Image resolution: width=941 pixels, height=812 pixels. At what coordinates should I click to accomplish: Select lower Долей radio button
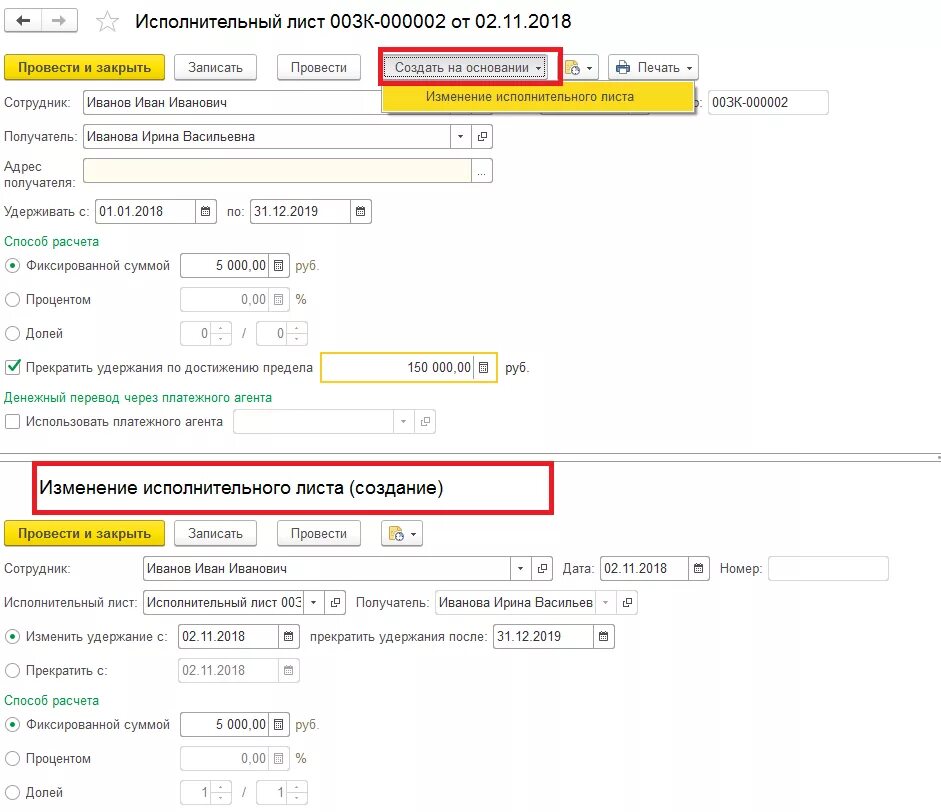[x=13, y=793]
